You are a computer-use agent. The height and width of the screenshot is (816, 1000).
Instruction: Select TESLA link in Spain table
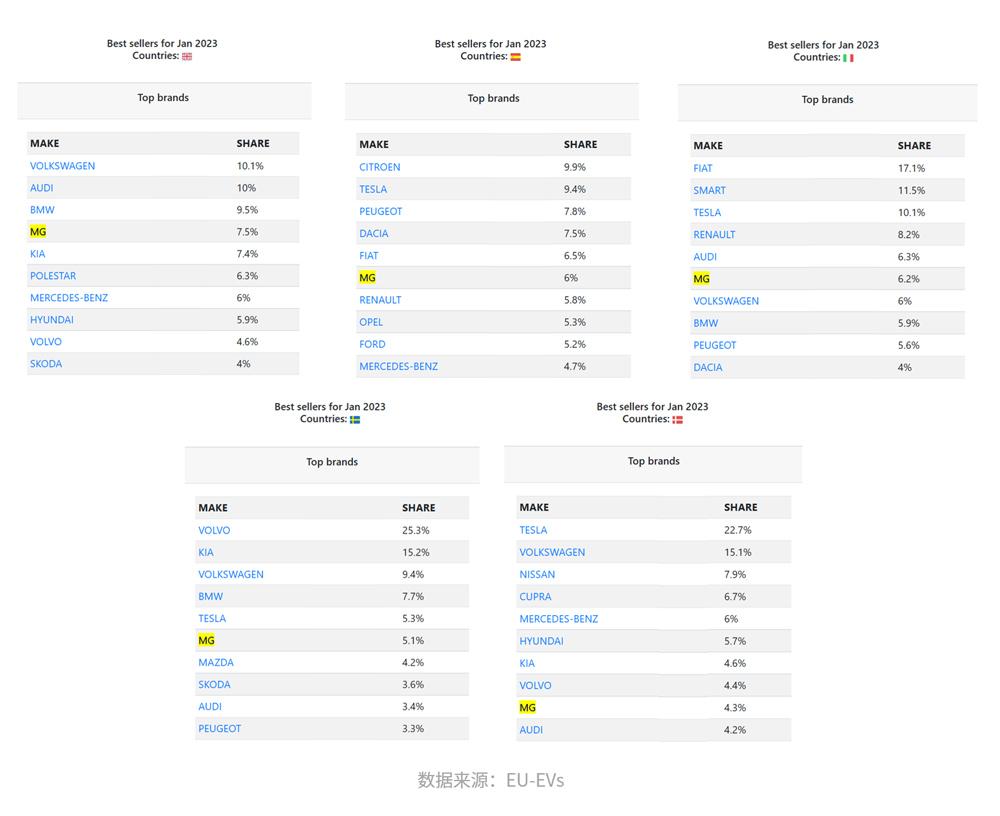click(373, 189)
